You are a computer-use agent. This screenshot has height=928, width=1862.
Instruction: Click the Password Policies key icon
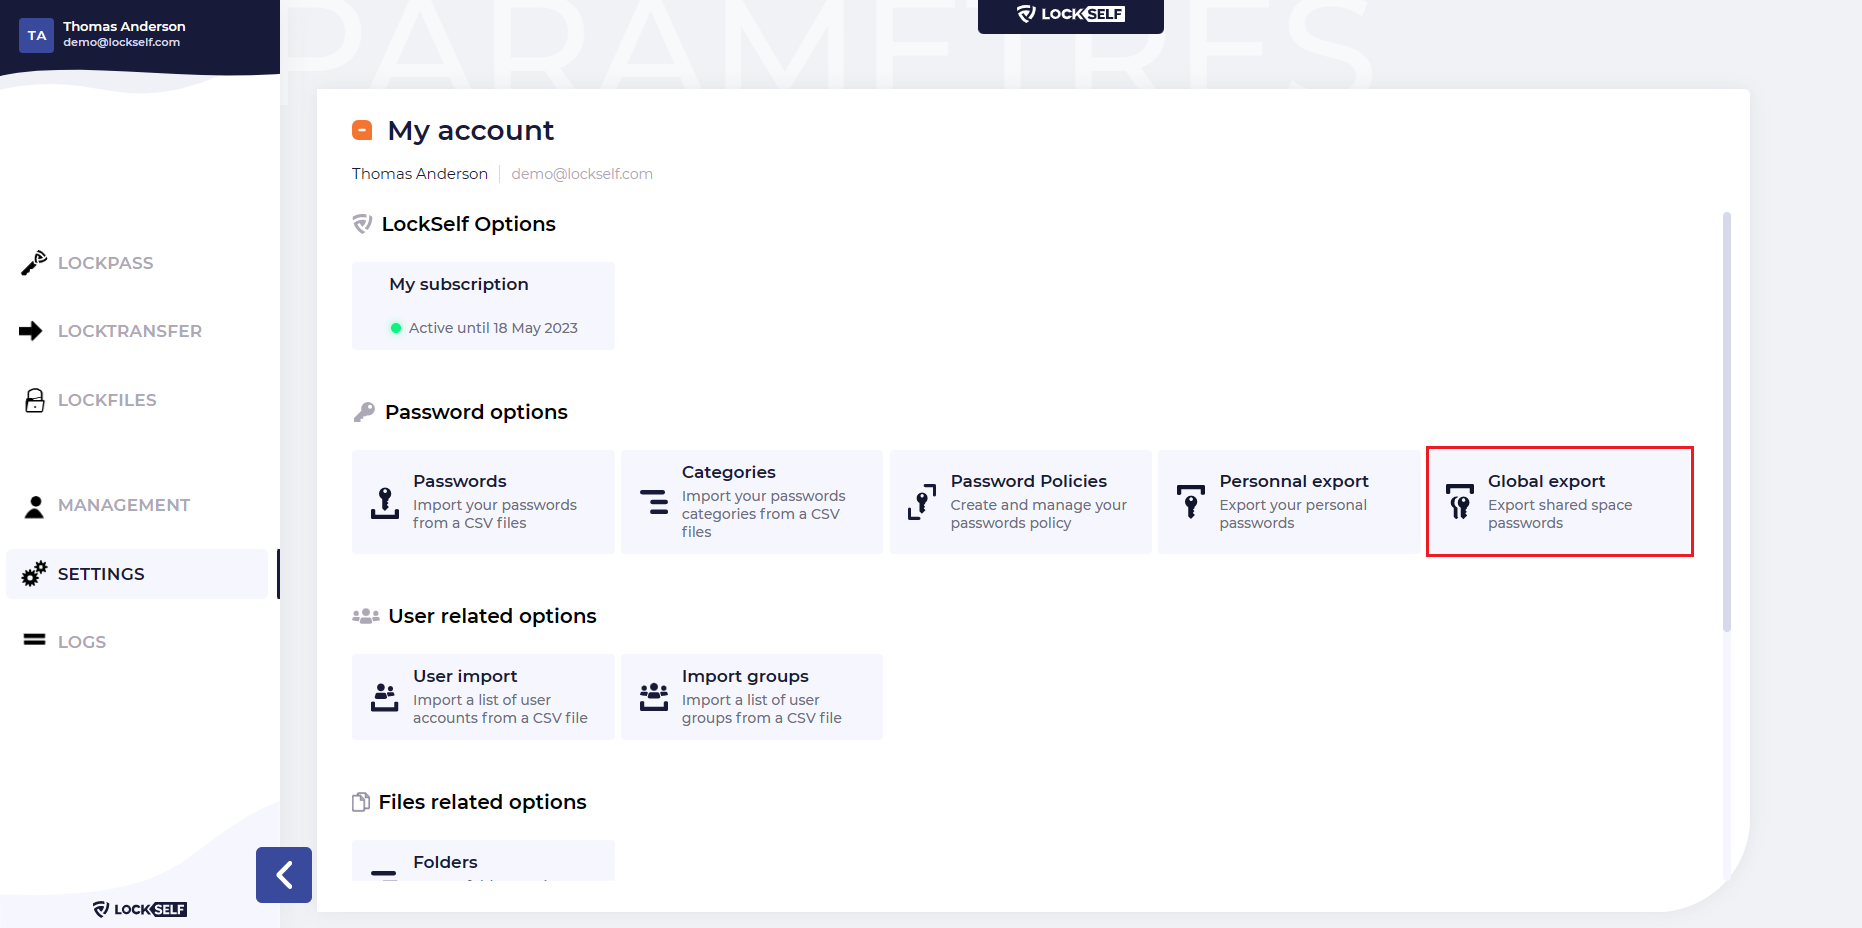pyautogui.click(x=921, y=502)
